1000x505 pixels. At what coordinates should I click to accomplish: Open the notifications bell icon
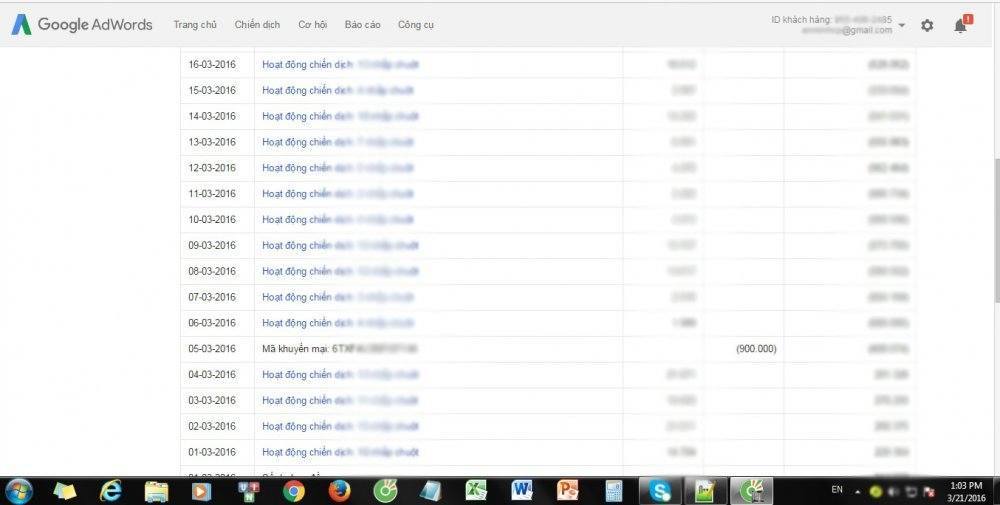(960, 26)
